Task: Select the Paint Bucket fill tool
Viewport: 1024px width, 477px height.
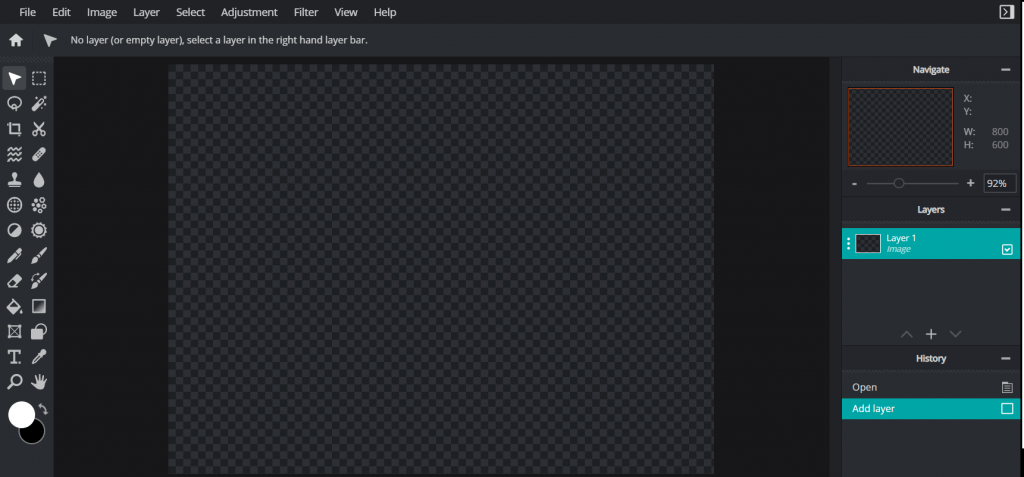Action: click(15, 306)
